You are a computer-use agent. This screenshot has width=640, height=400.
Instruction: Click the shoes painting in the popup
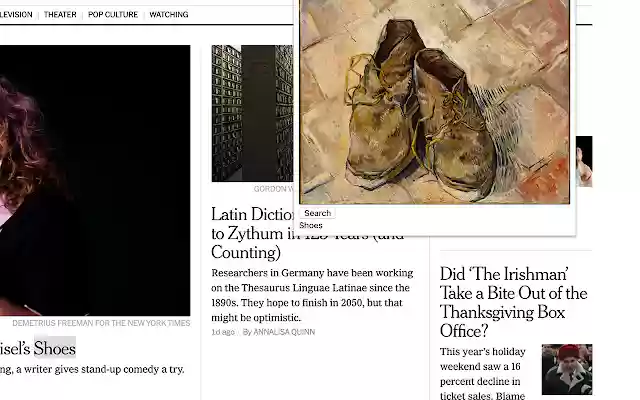point(434,102)
